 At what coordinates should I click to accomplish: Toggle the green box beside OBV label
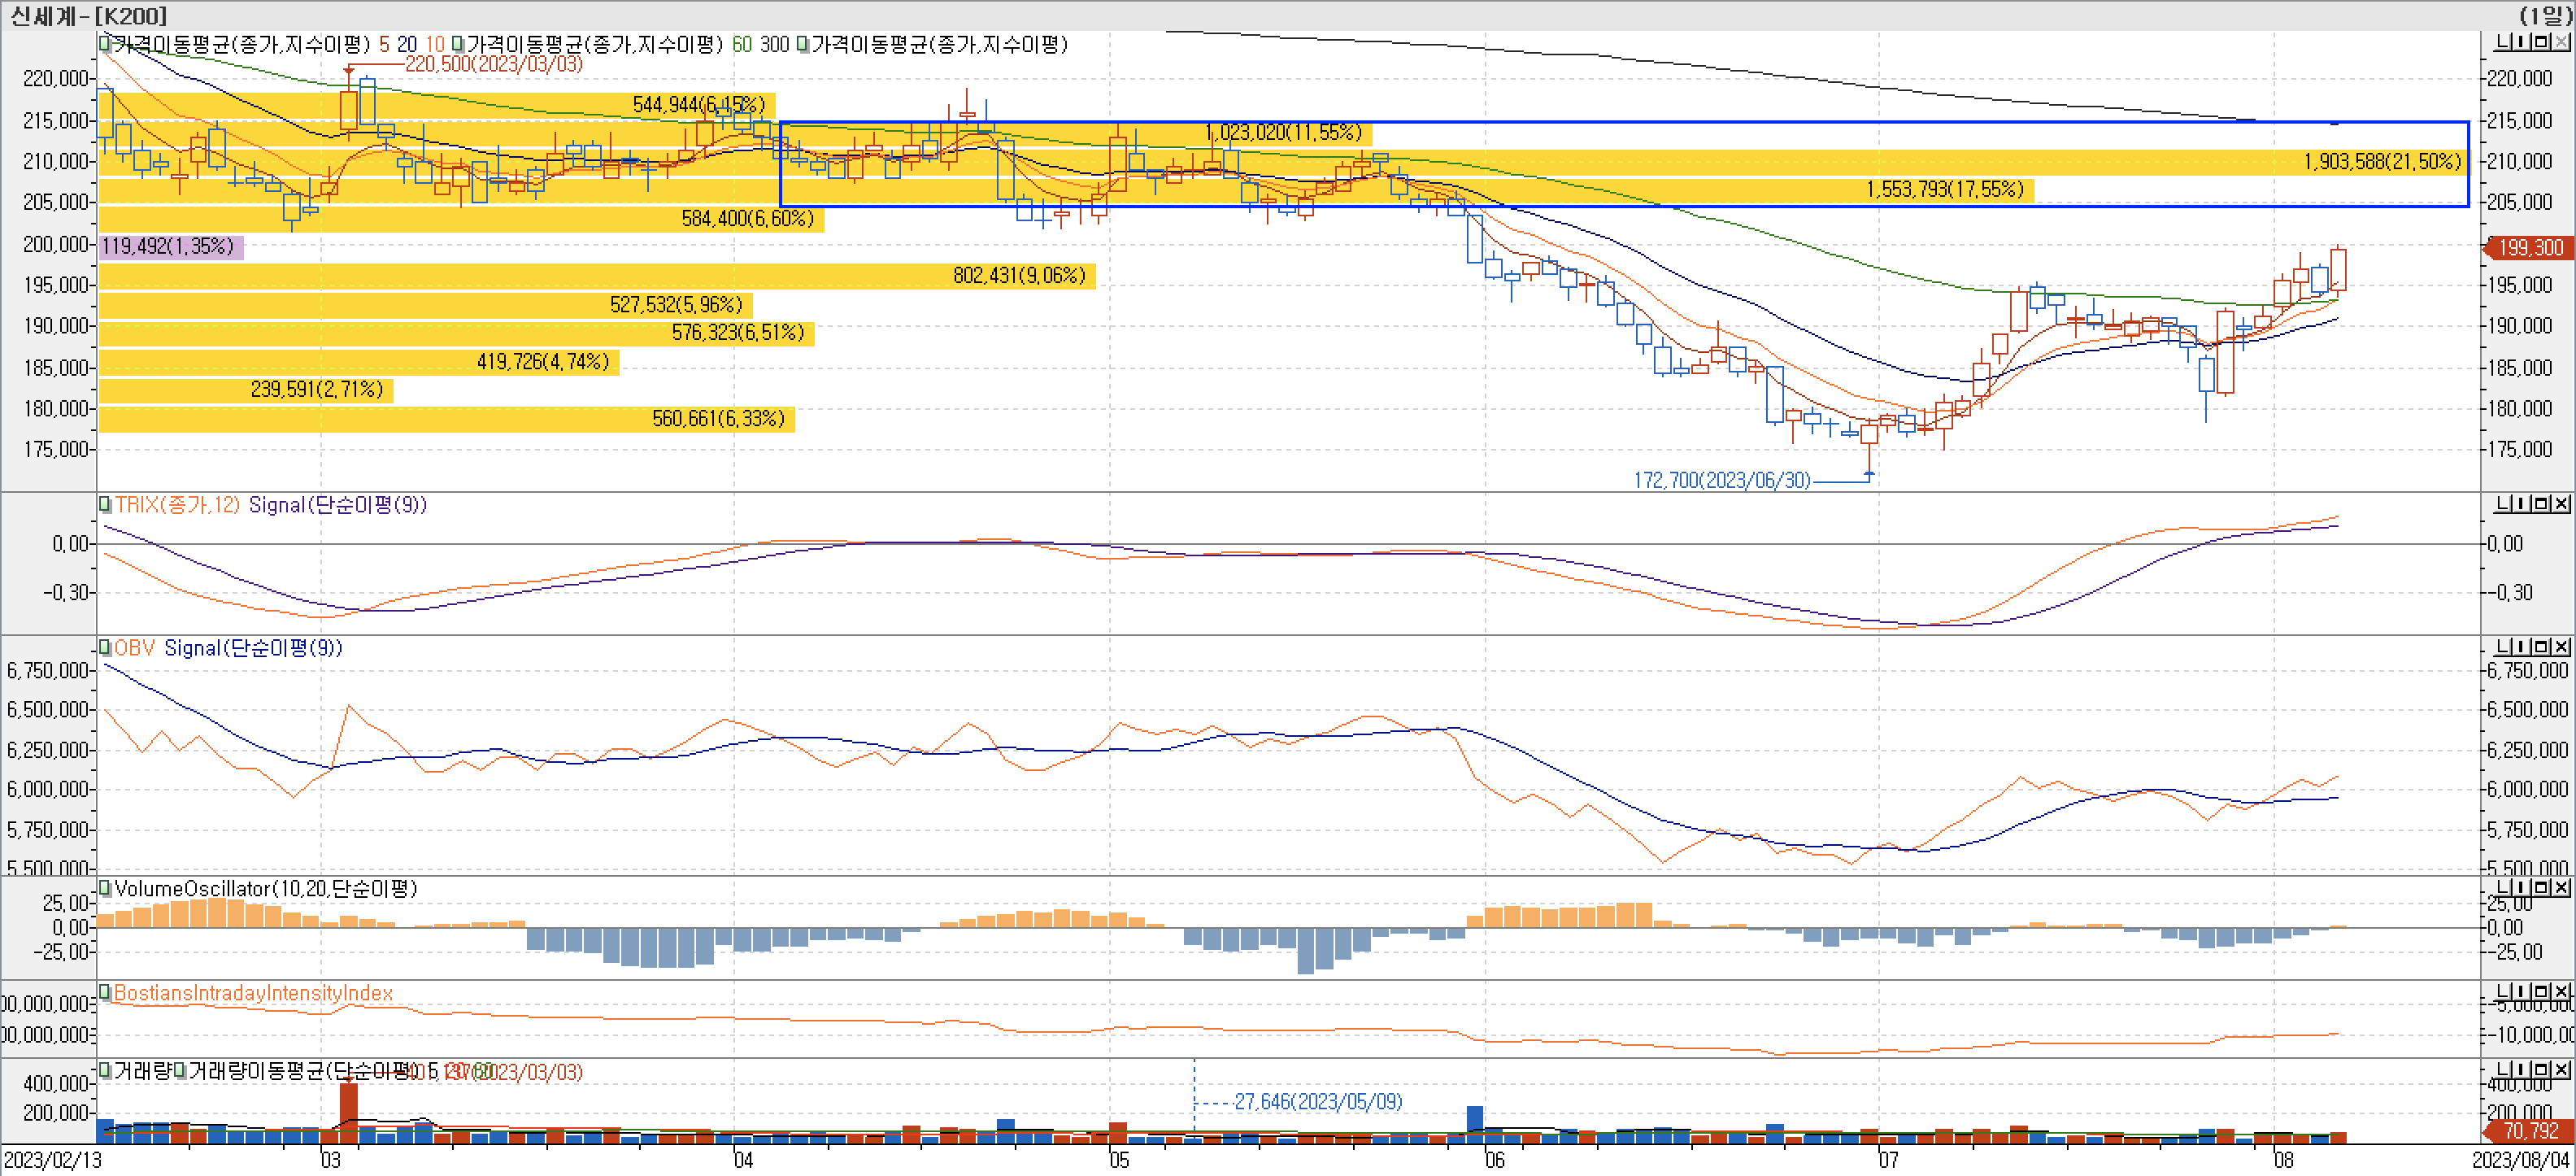[x=104, y=648]
